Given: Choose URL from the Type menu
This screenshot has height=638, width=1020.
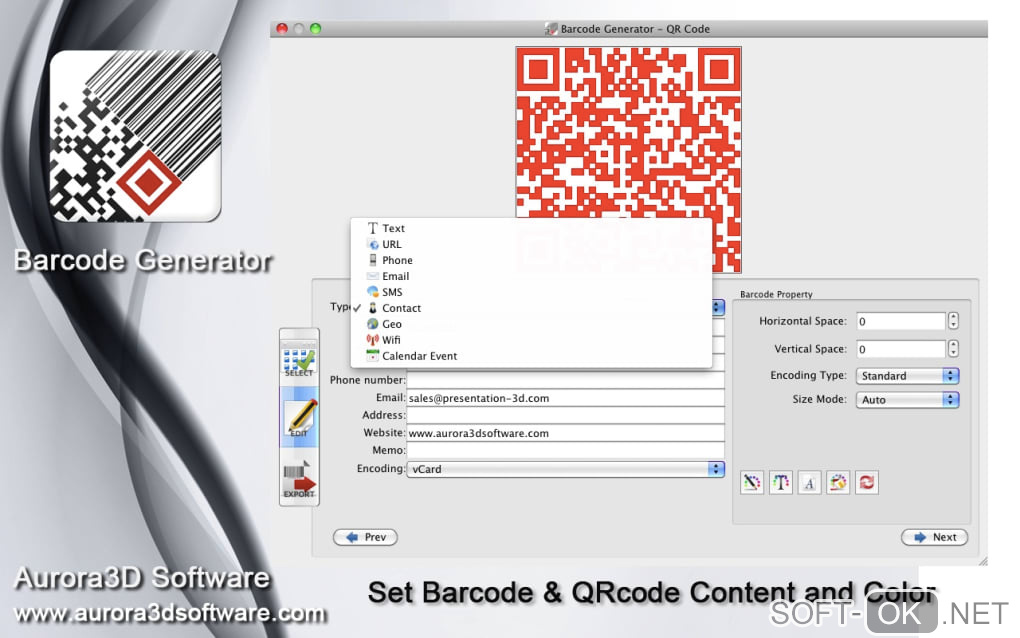Looking at the screenshot, I should (531, 245).
